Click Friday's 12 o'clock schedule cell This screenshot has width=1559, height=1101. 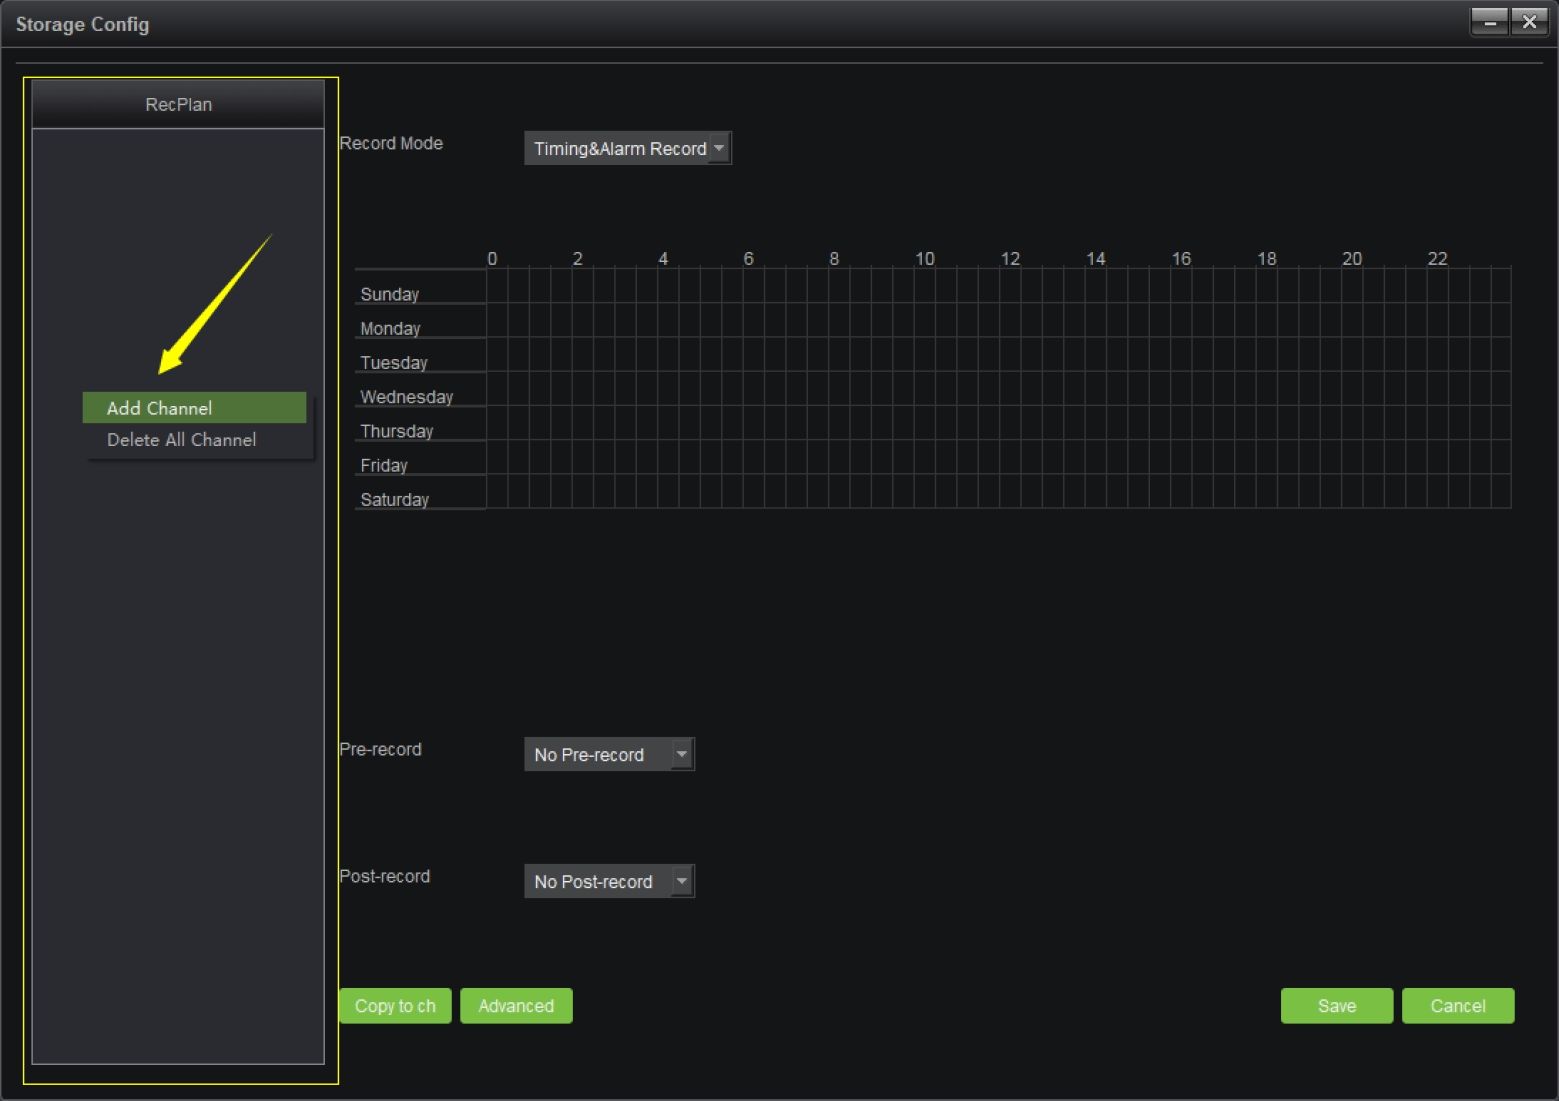coord(1010,457)
